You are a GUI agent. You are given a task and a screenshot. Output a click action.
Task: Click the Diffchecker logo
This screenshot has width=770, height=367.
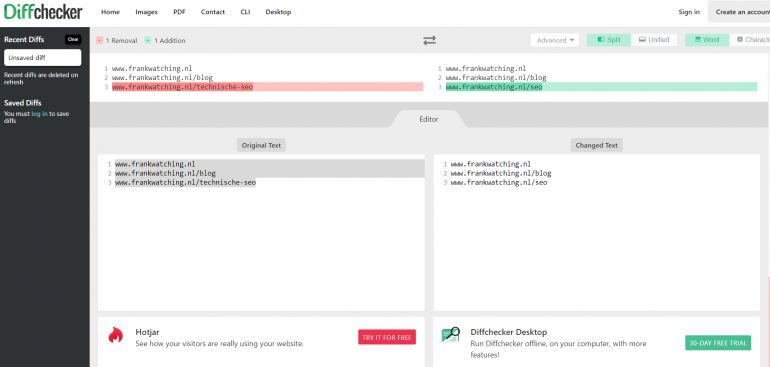(43, 12)
